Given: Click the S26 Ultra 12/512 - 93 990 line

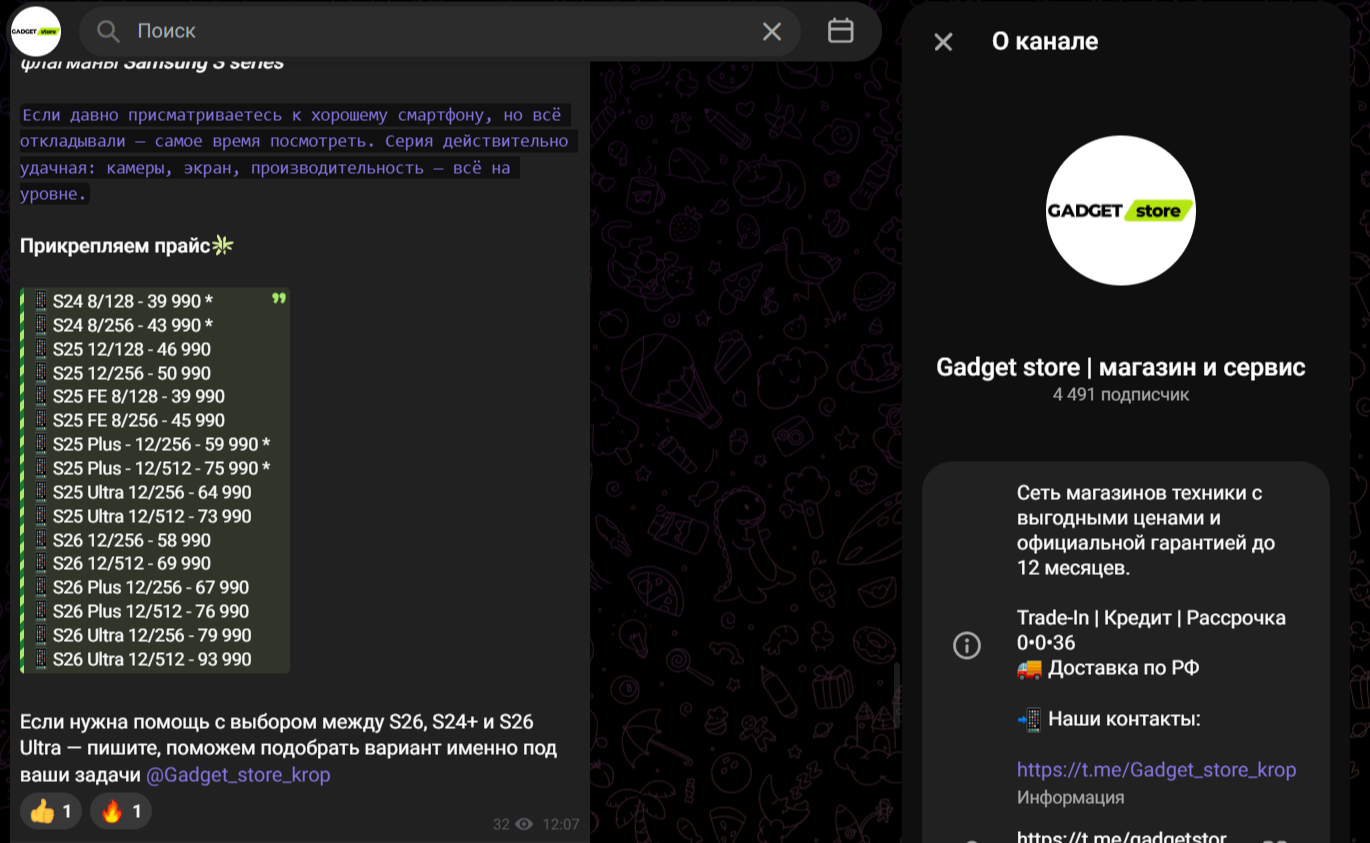Looking at the screenshot, I should [143, 659].
